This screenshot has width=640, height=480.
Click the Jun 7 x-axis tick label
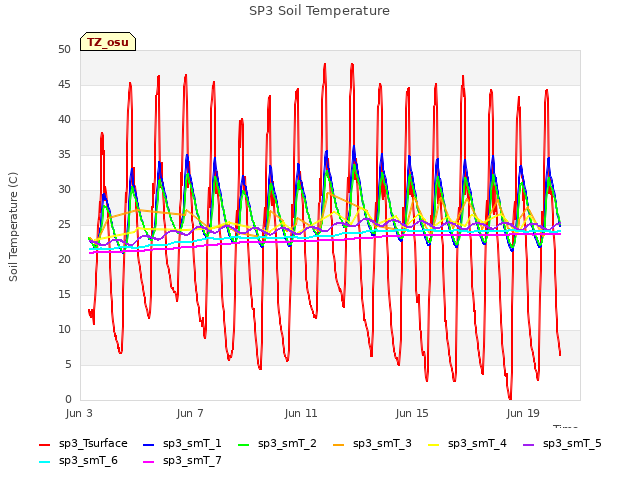click(190, 413)
